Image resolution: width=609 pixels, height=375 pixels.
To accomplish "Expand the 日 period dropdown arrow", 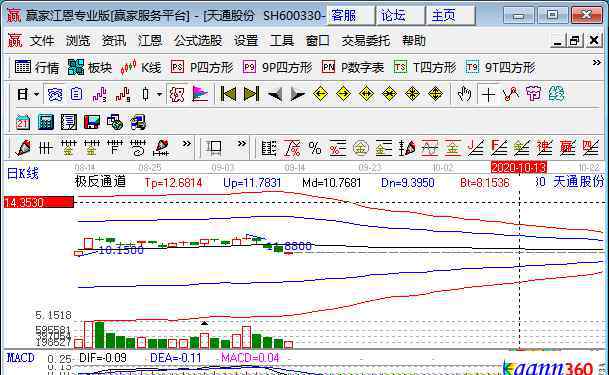I will 37,94.
